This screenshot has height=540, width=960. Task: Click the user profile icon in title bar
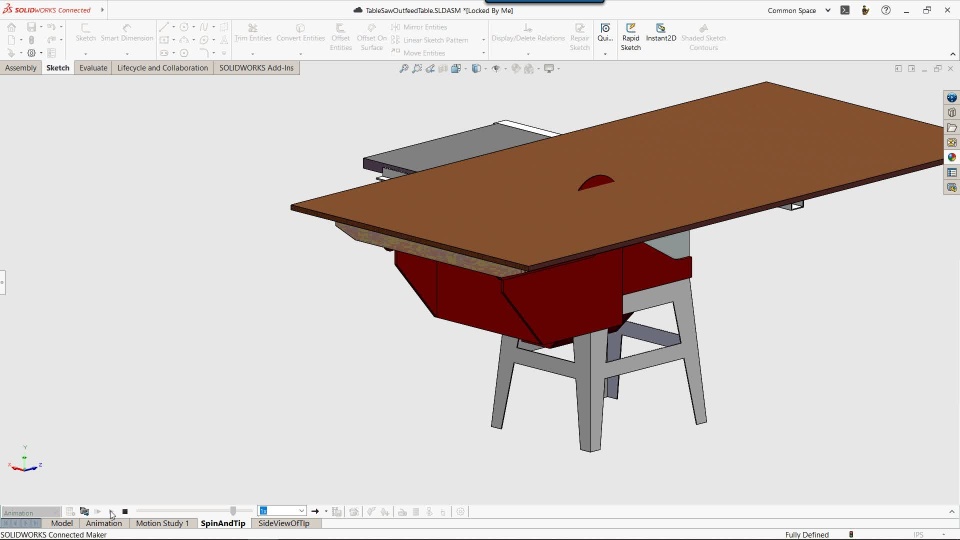tap(865, 10)
